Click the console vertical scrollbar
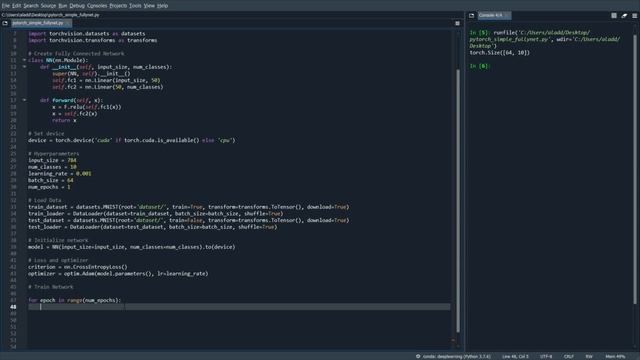Viewport: 640px width, 360px height. point(635,169)
